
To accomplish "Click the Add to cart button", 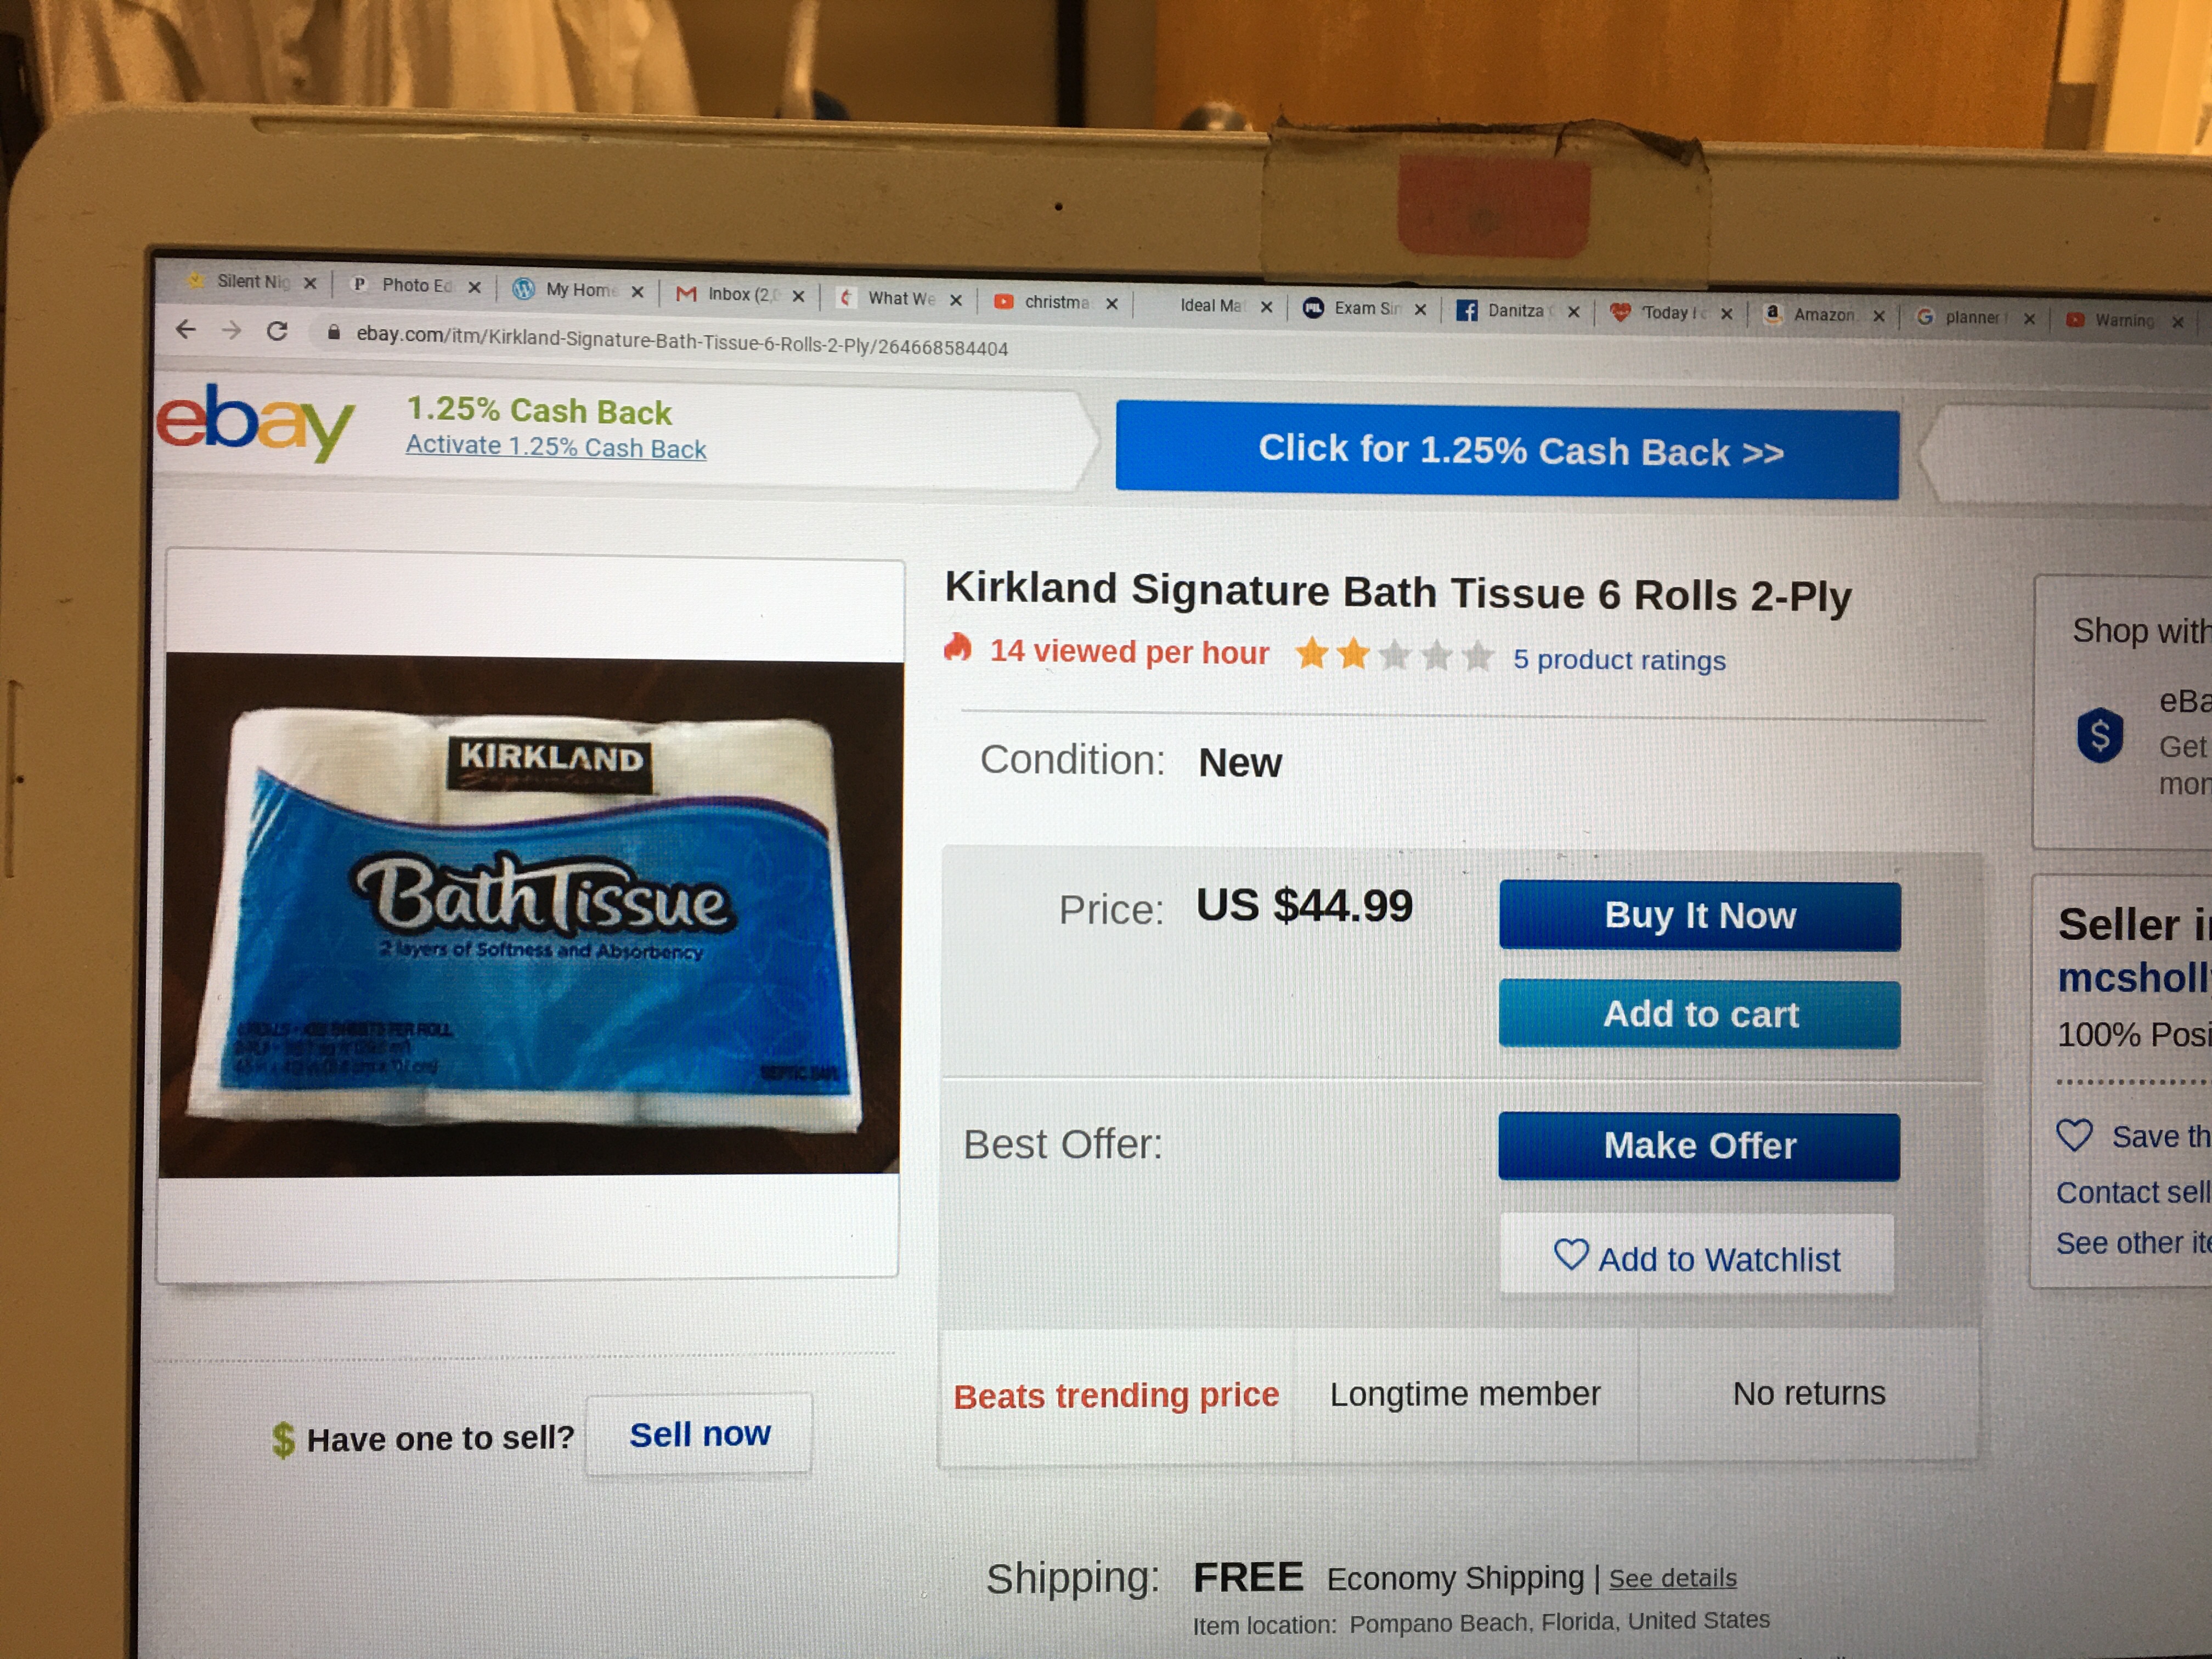I will pyautogui.click(x=1699, y=1014).
